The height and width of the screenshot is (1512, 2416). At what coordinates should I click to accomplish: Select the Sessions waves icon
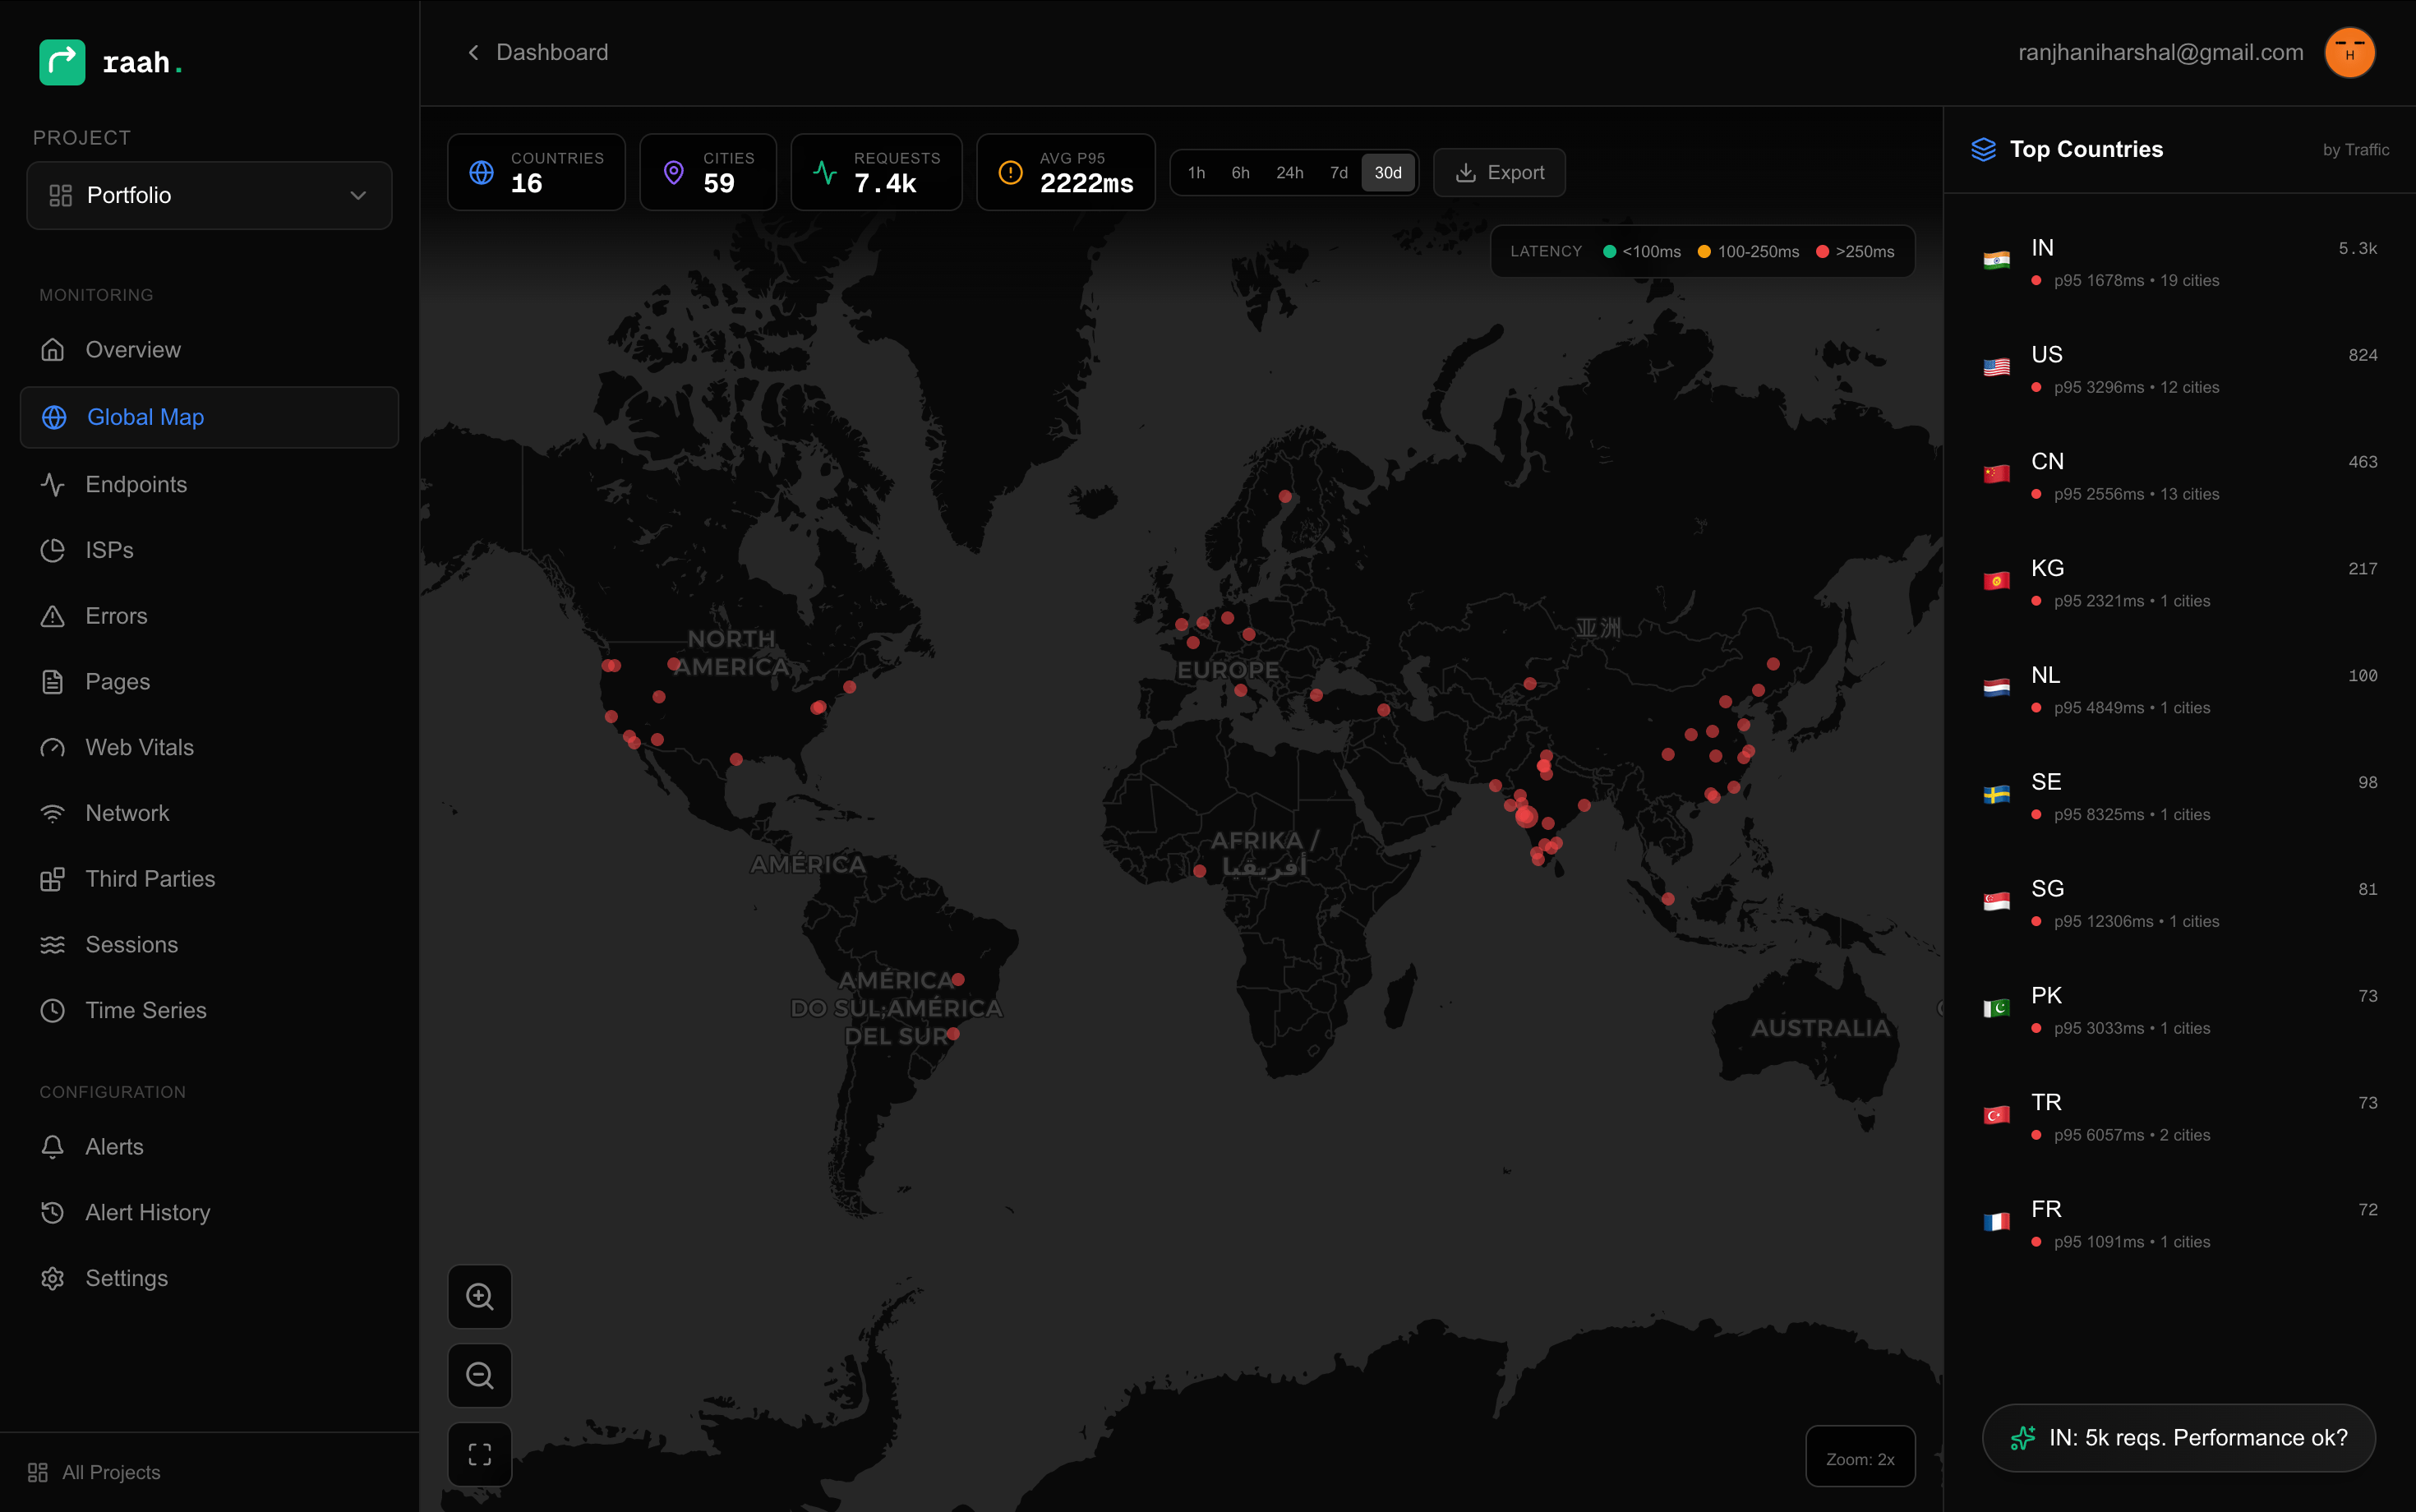[53, 944]
